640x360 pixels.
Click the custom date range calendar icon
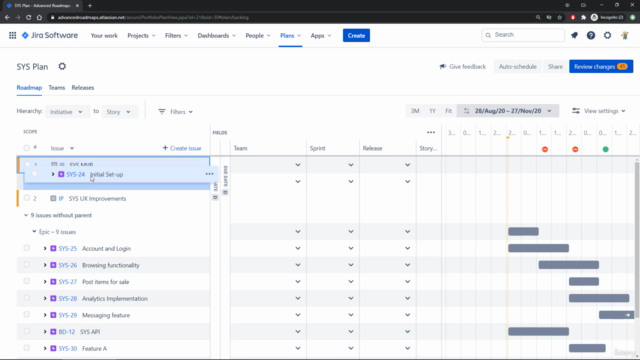(x=467, y=111)
